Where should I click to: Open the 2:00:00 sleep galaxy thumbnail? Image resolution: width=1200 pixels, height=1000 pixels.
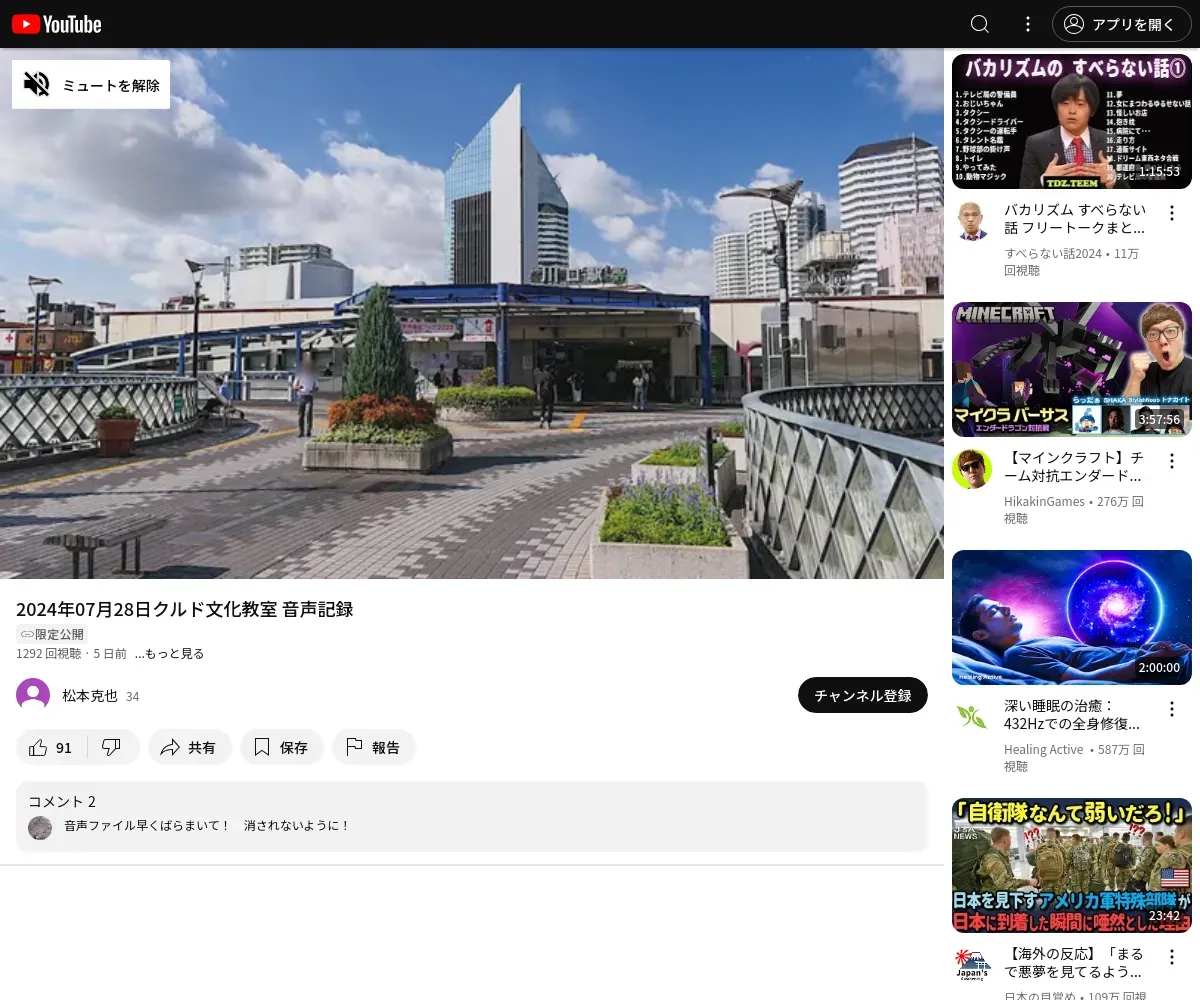pyautogui.click(x=1072, y=617)
